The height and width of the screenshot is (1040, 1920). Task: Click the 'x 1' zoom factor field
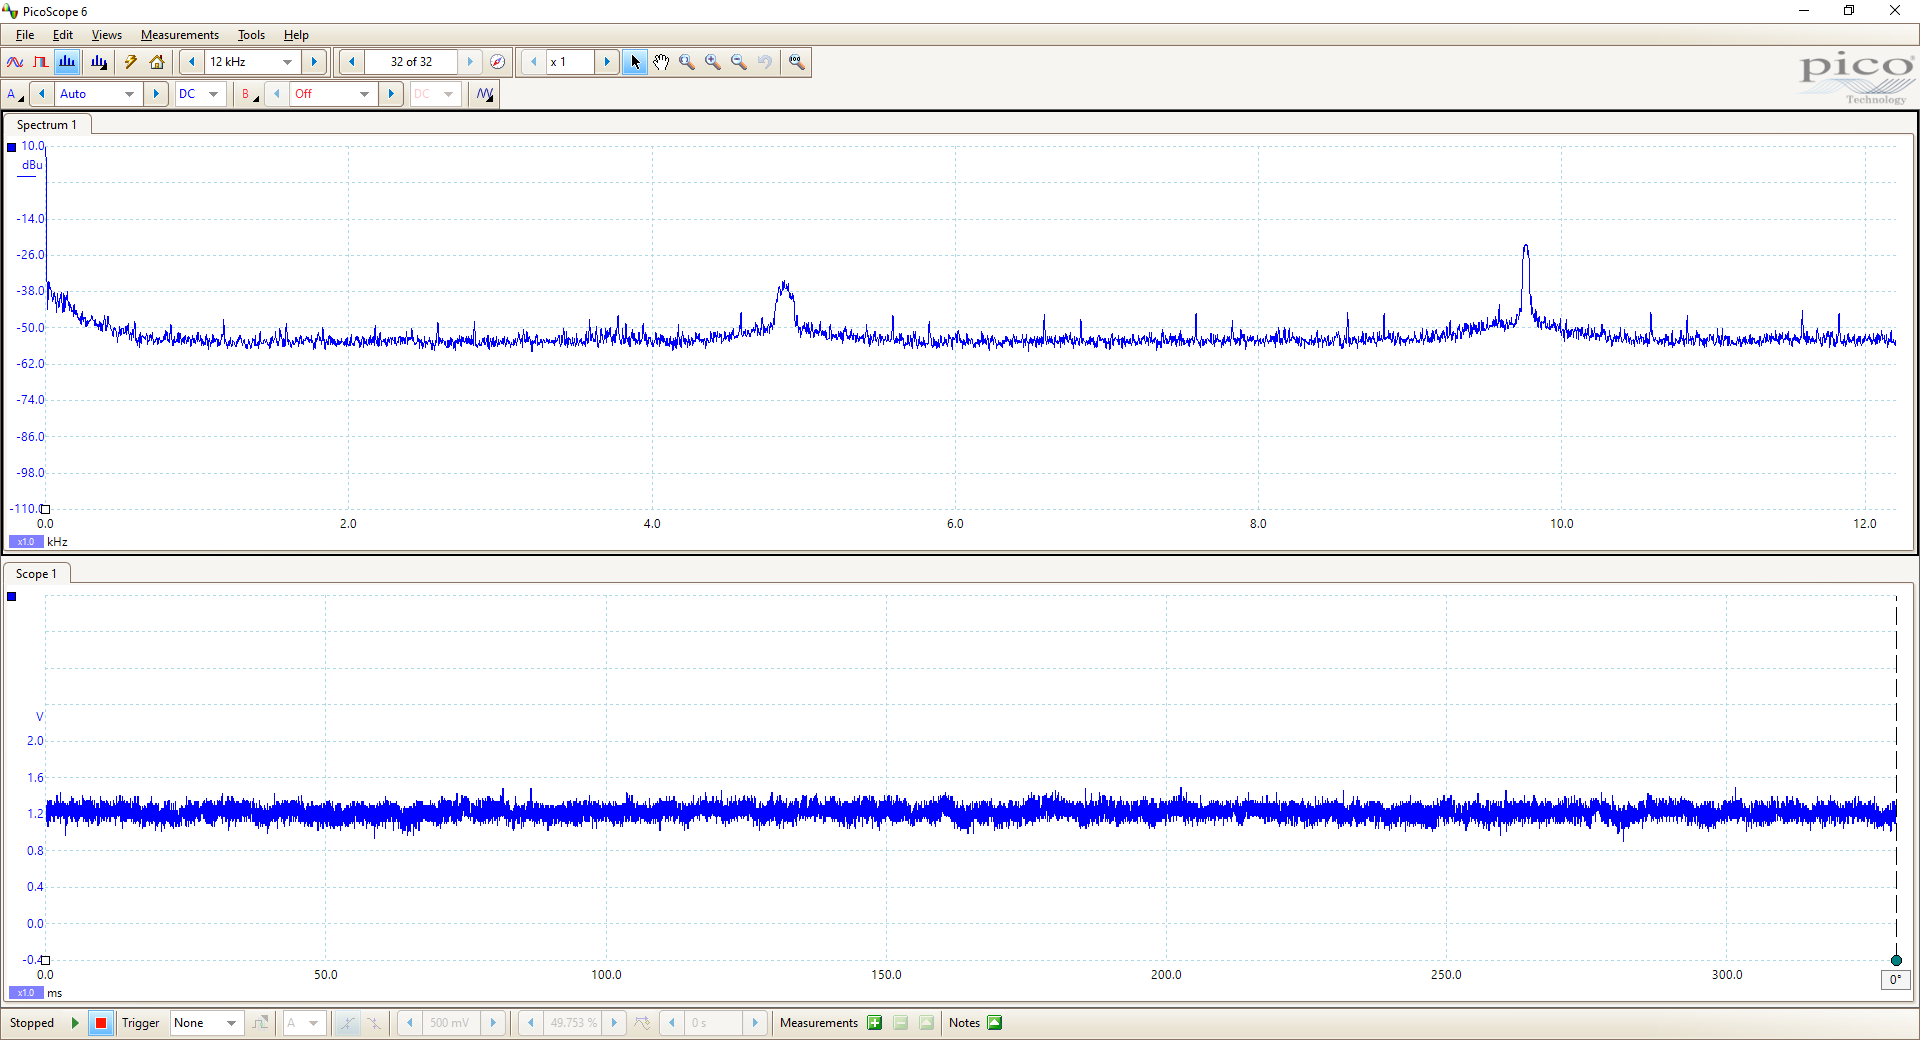[x=570, y=62]
